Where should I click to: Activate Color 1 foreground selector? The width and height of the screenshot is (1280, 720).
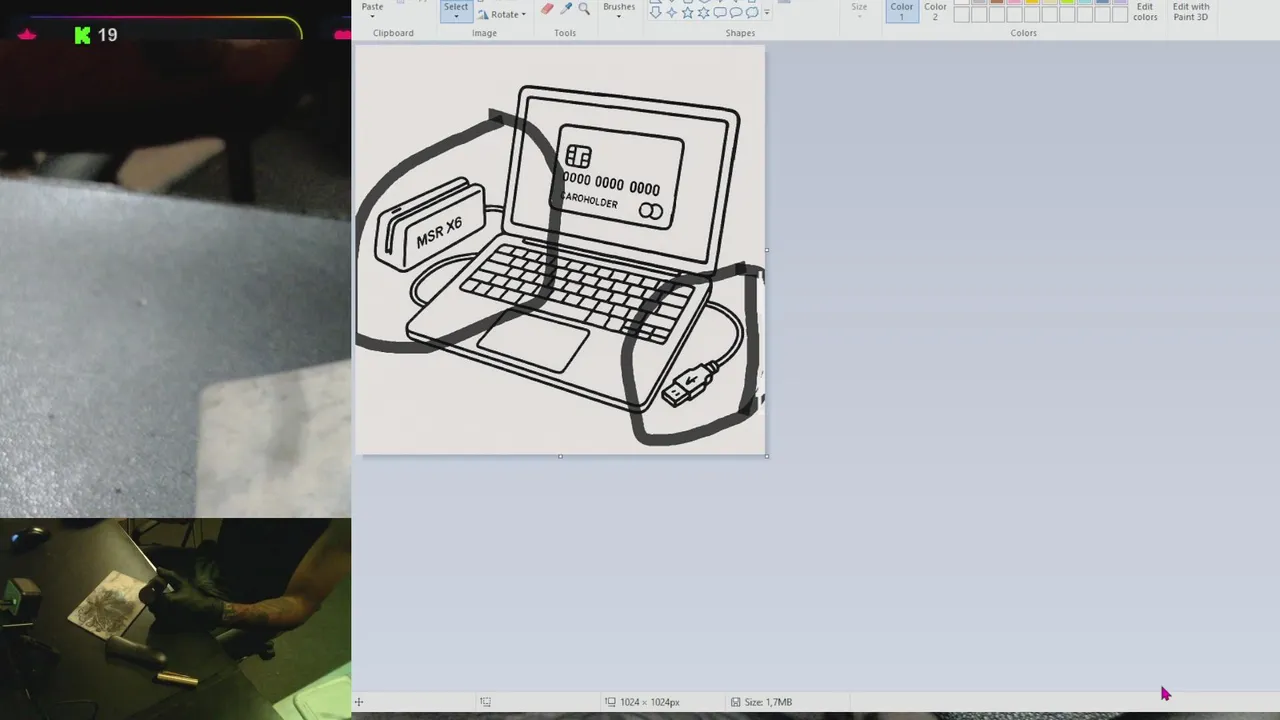coord(901,11)
